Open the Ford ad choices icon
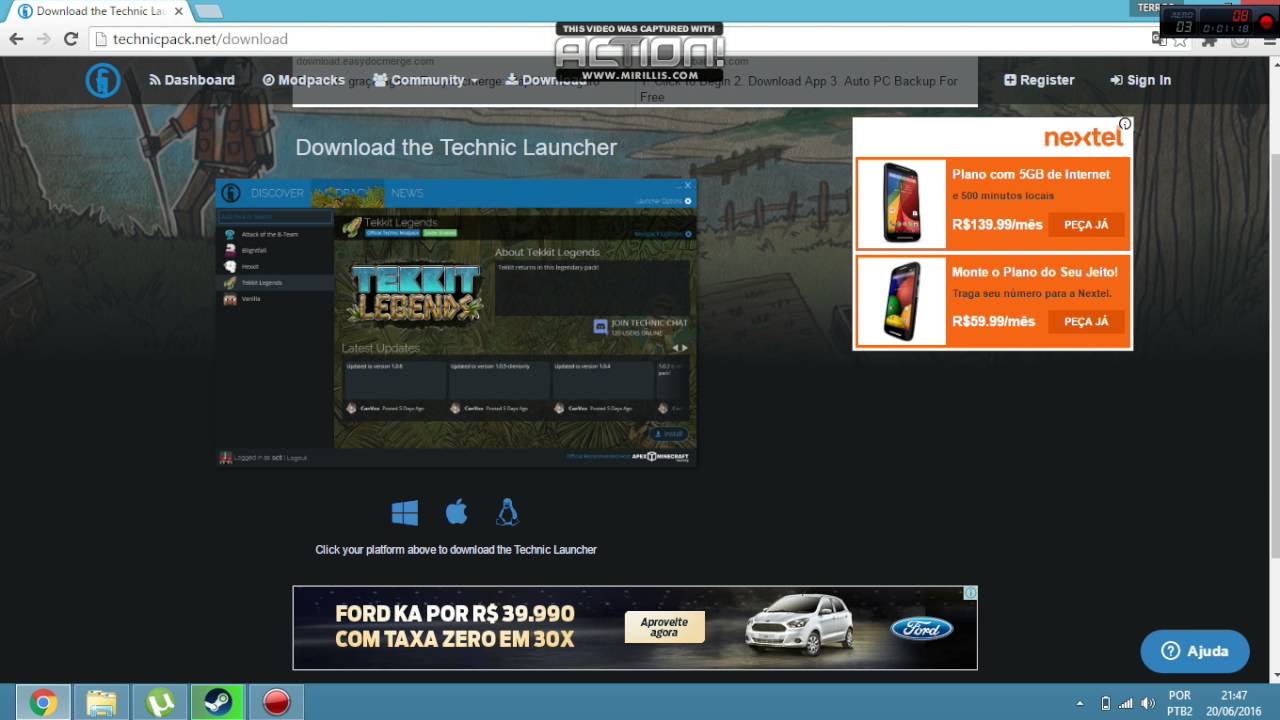The image size is (1280, 720). click(970, 593)
